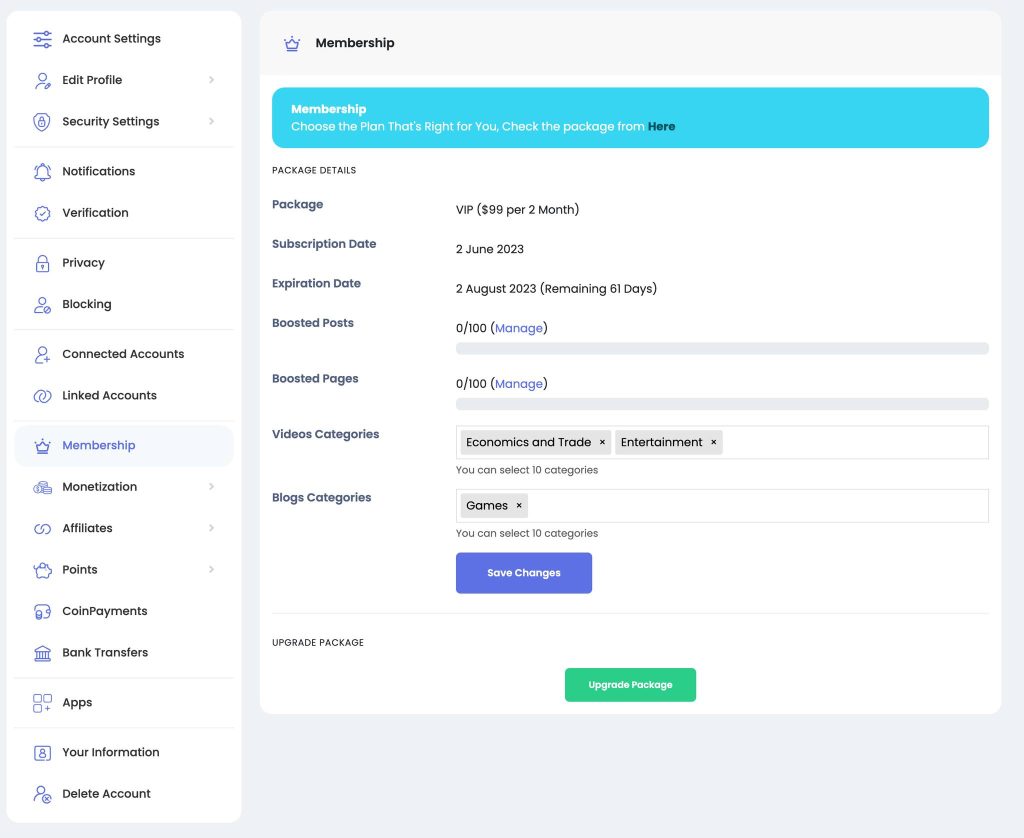Click the 2 June 2023 subscription date
Viewport: 1024px width, 838px height.
[490, 250]
